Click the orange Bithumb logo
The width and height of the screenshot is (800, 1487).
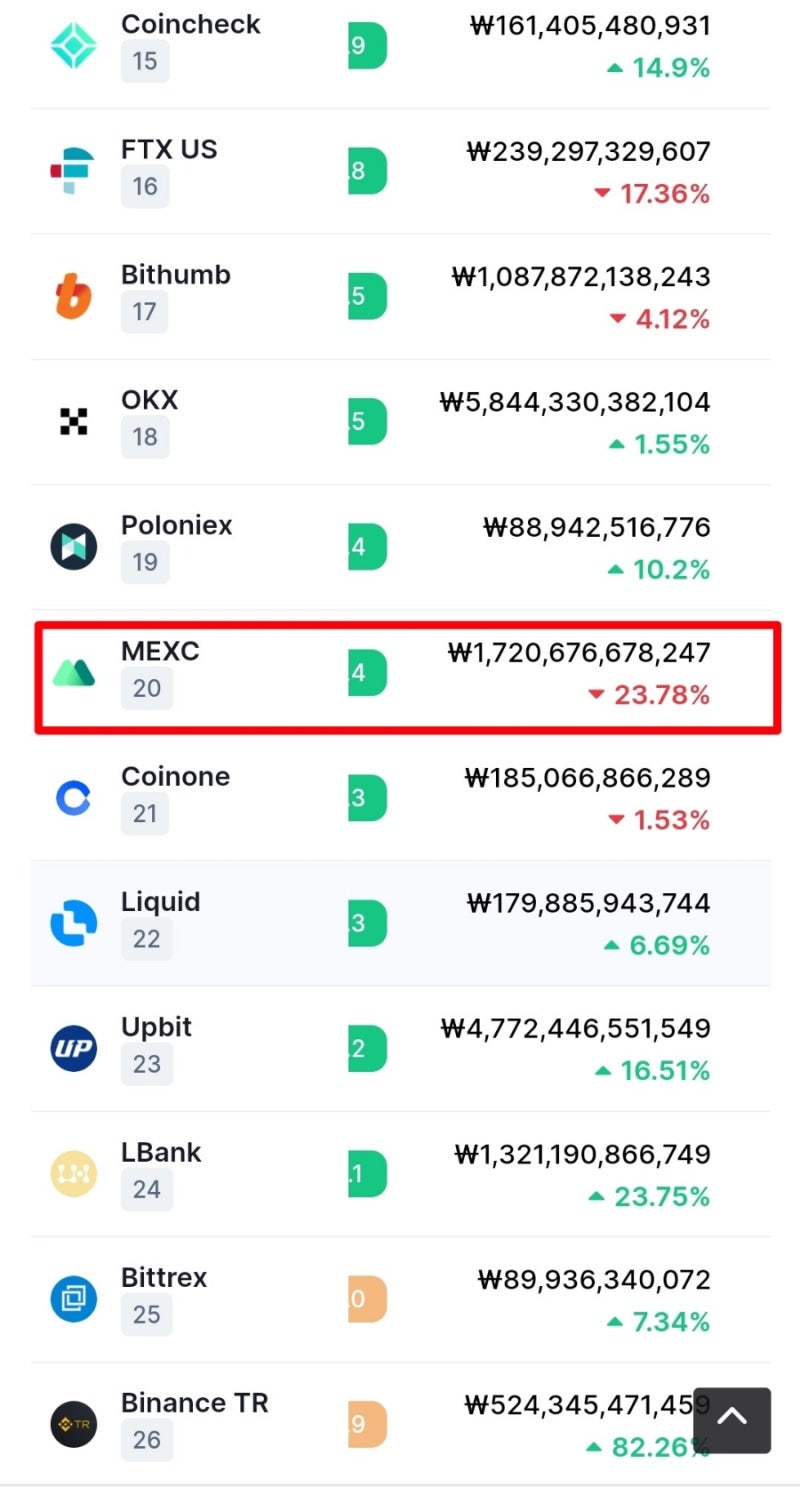pyautogui.click(x=73, y=296)
